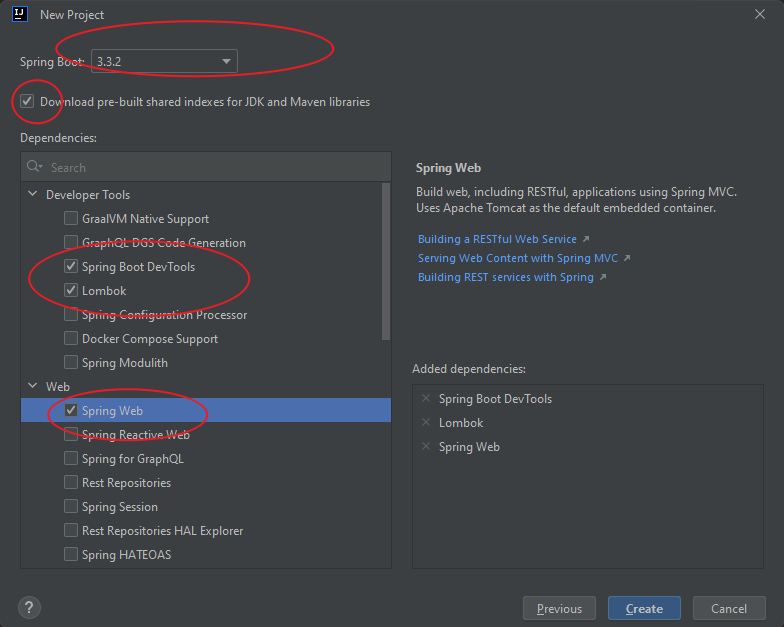Enable Spring Modulith dependency
This screenshot has height=627, width=784.
(71, 362)
